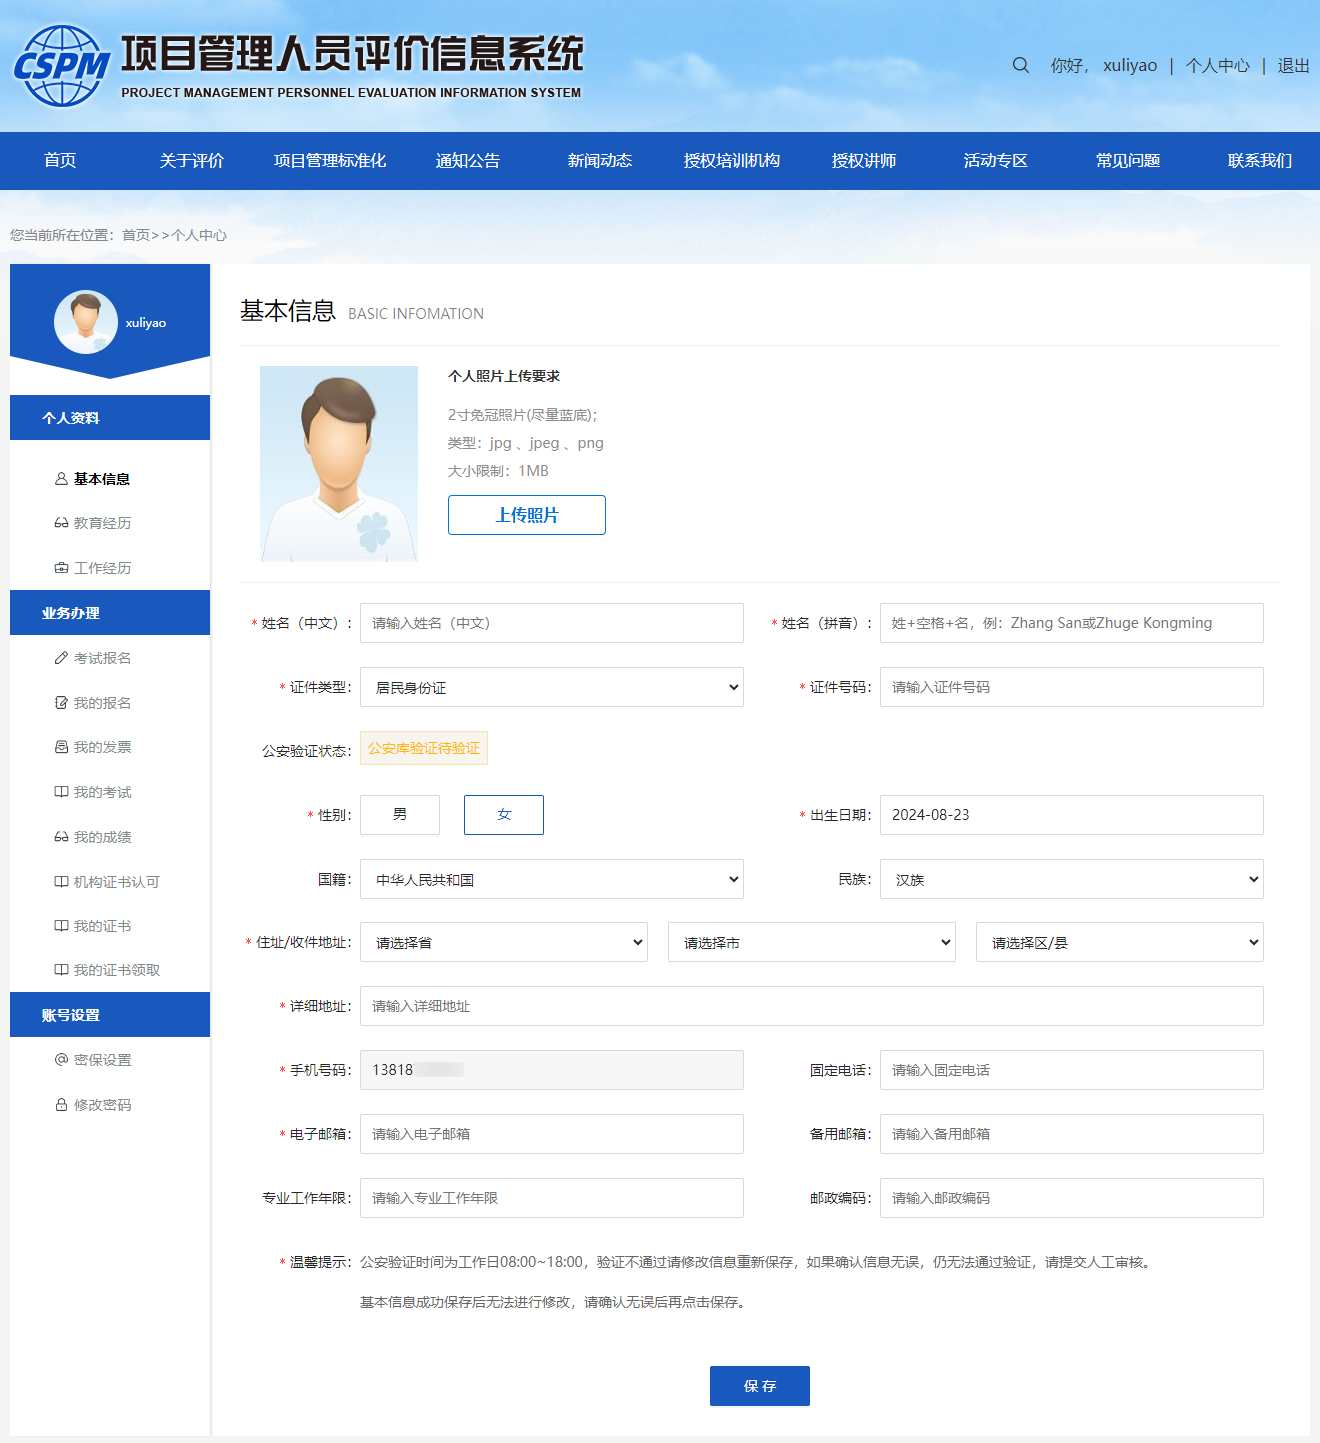The height and width of the screenshot is (1443, 1320).
Task: Click the 我的发票 invoice icon
Action: point(61,747)
